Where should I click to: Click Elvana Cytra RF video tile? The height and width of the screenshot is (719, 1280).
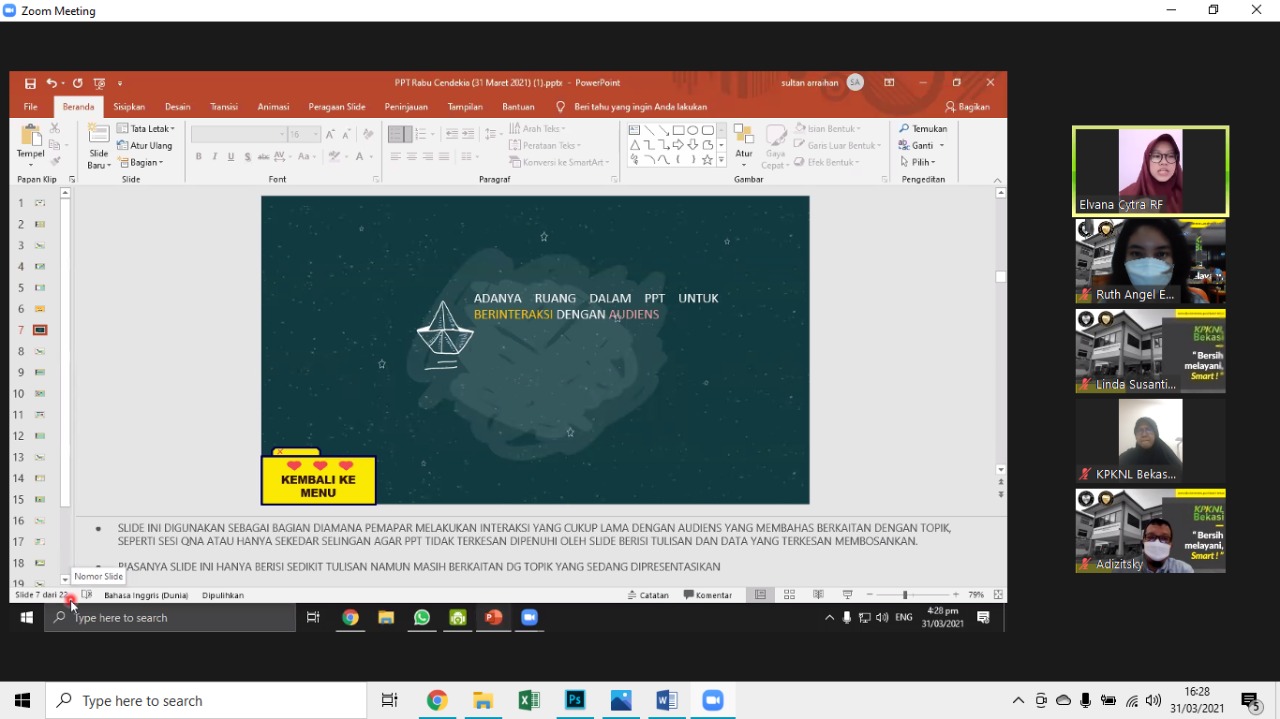[1150, 171]
